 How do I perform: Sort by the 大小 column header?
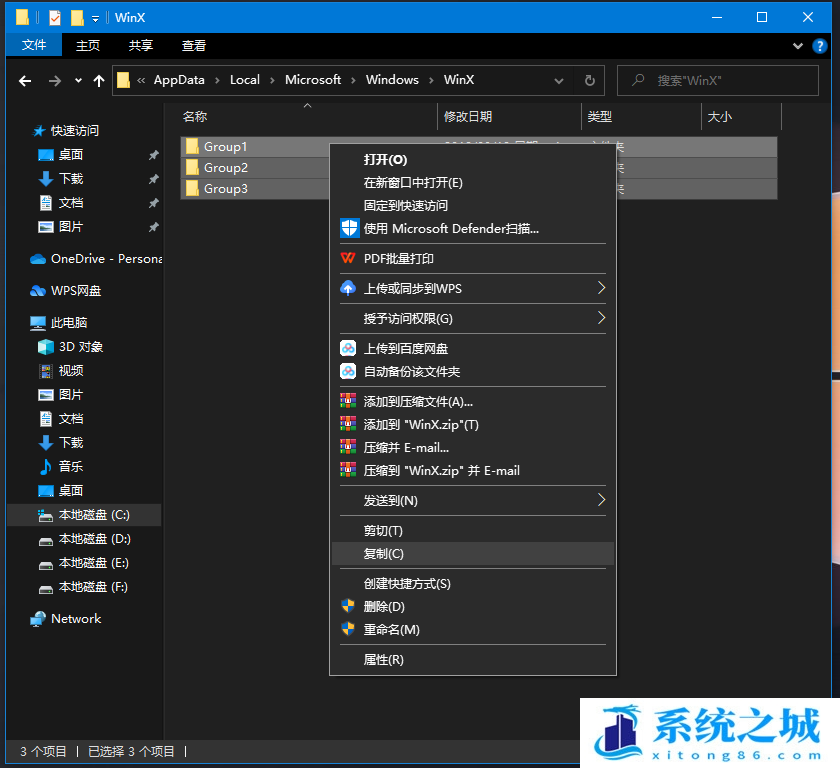pos(741,117)
